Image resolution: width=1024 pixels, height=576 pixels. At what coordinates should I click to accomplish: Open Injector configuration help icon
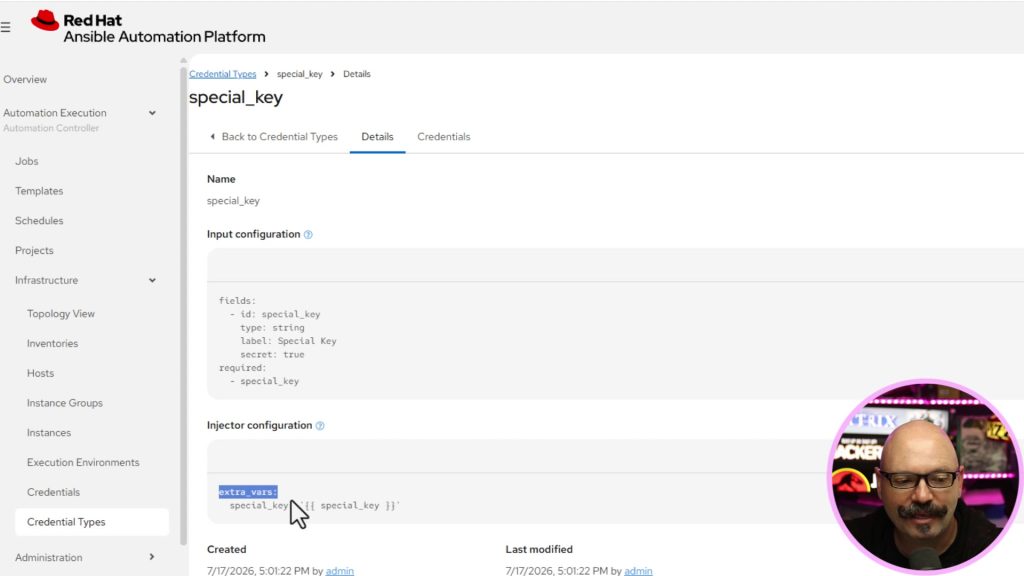coord(320,426)
